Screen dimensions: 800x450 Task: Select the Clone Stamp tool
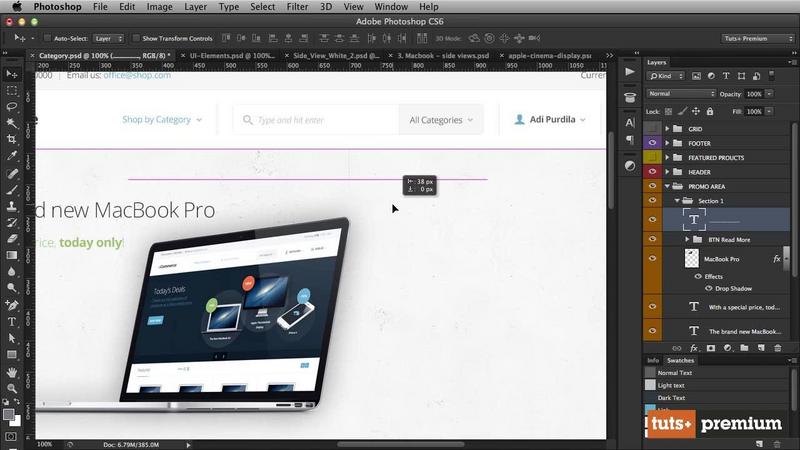coord(12,206)
